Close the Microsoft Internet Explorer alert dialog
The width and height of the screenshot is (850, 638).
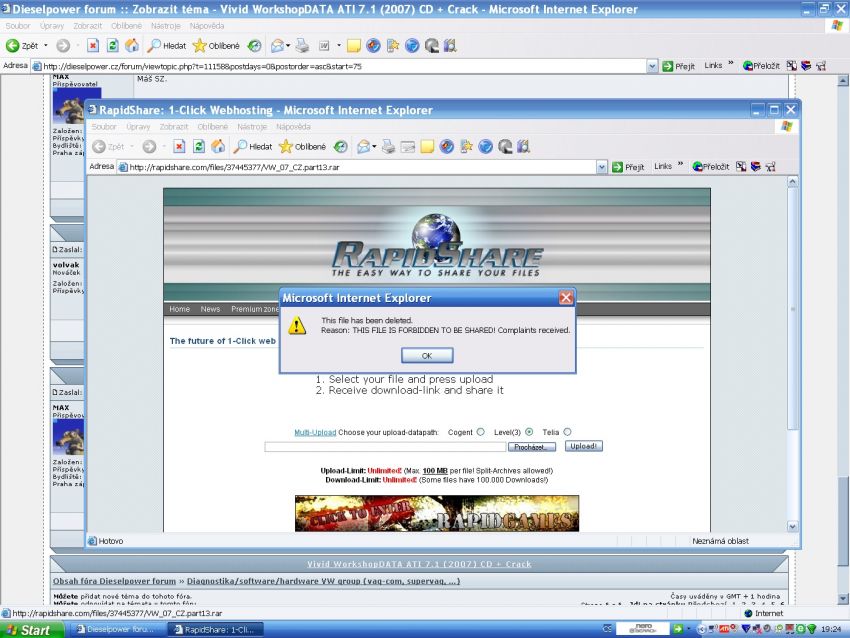coord(566,298)
